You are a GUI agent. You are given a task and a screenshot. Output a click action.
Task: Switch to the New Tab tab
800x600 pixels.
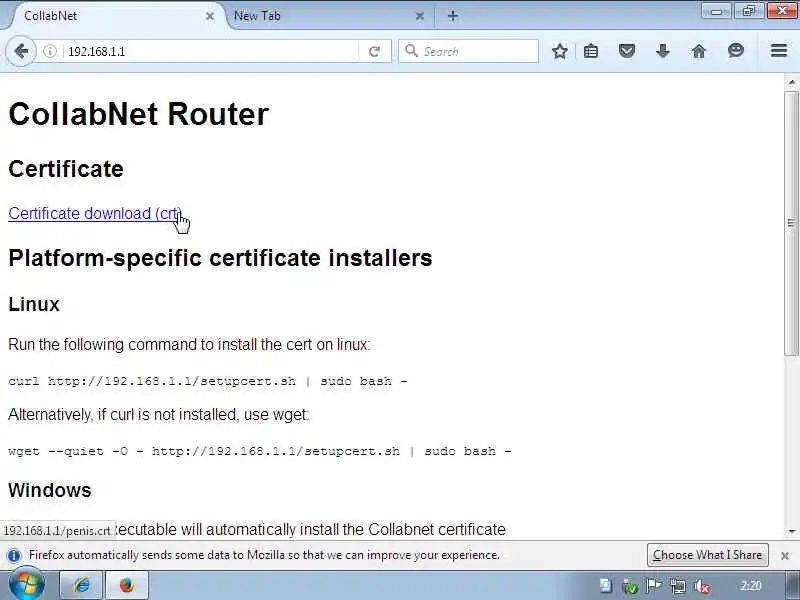click(327, 16)
